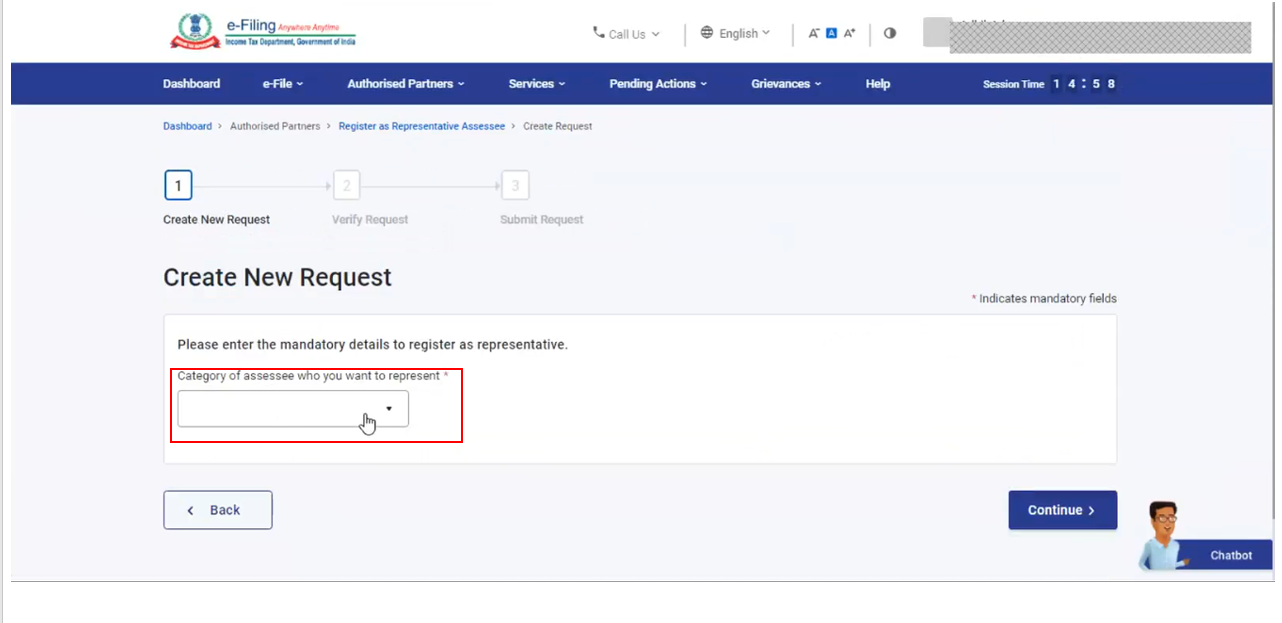The width and height of the screenshot is (1282, 623).
Task: Toggle the dark mode contrast switch
Action: pos(890,33)
